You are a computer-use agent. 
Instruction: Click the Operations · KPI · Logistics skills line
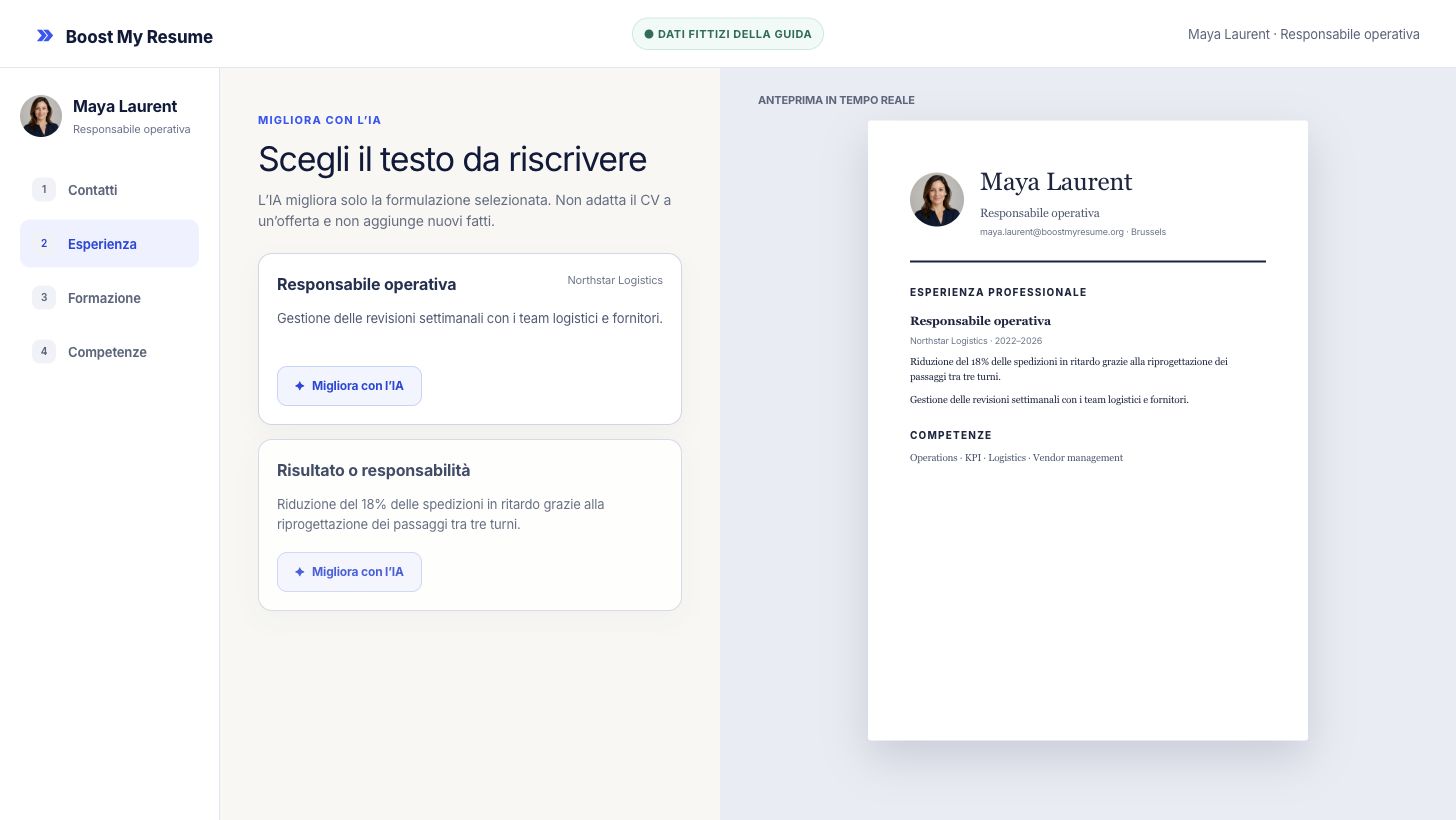point(1016,457)
